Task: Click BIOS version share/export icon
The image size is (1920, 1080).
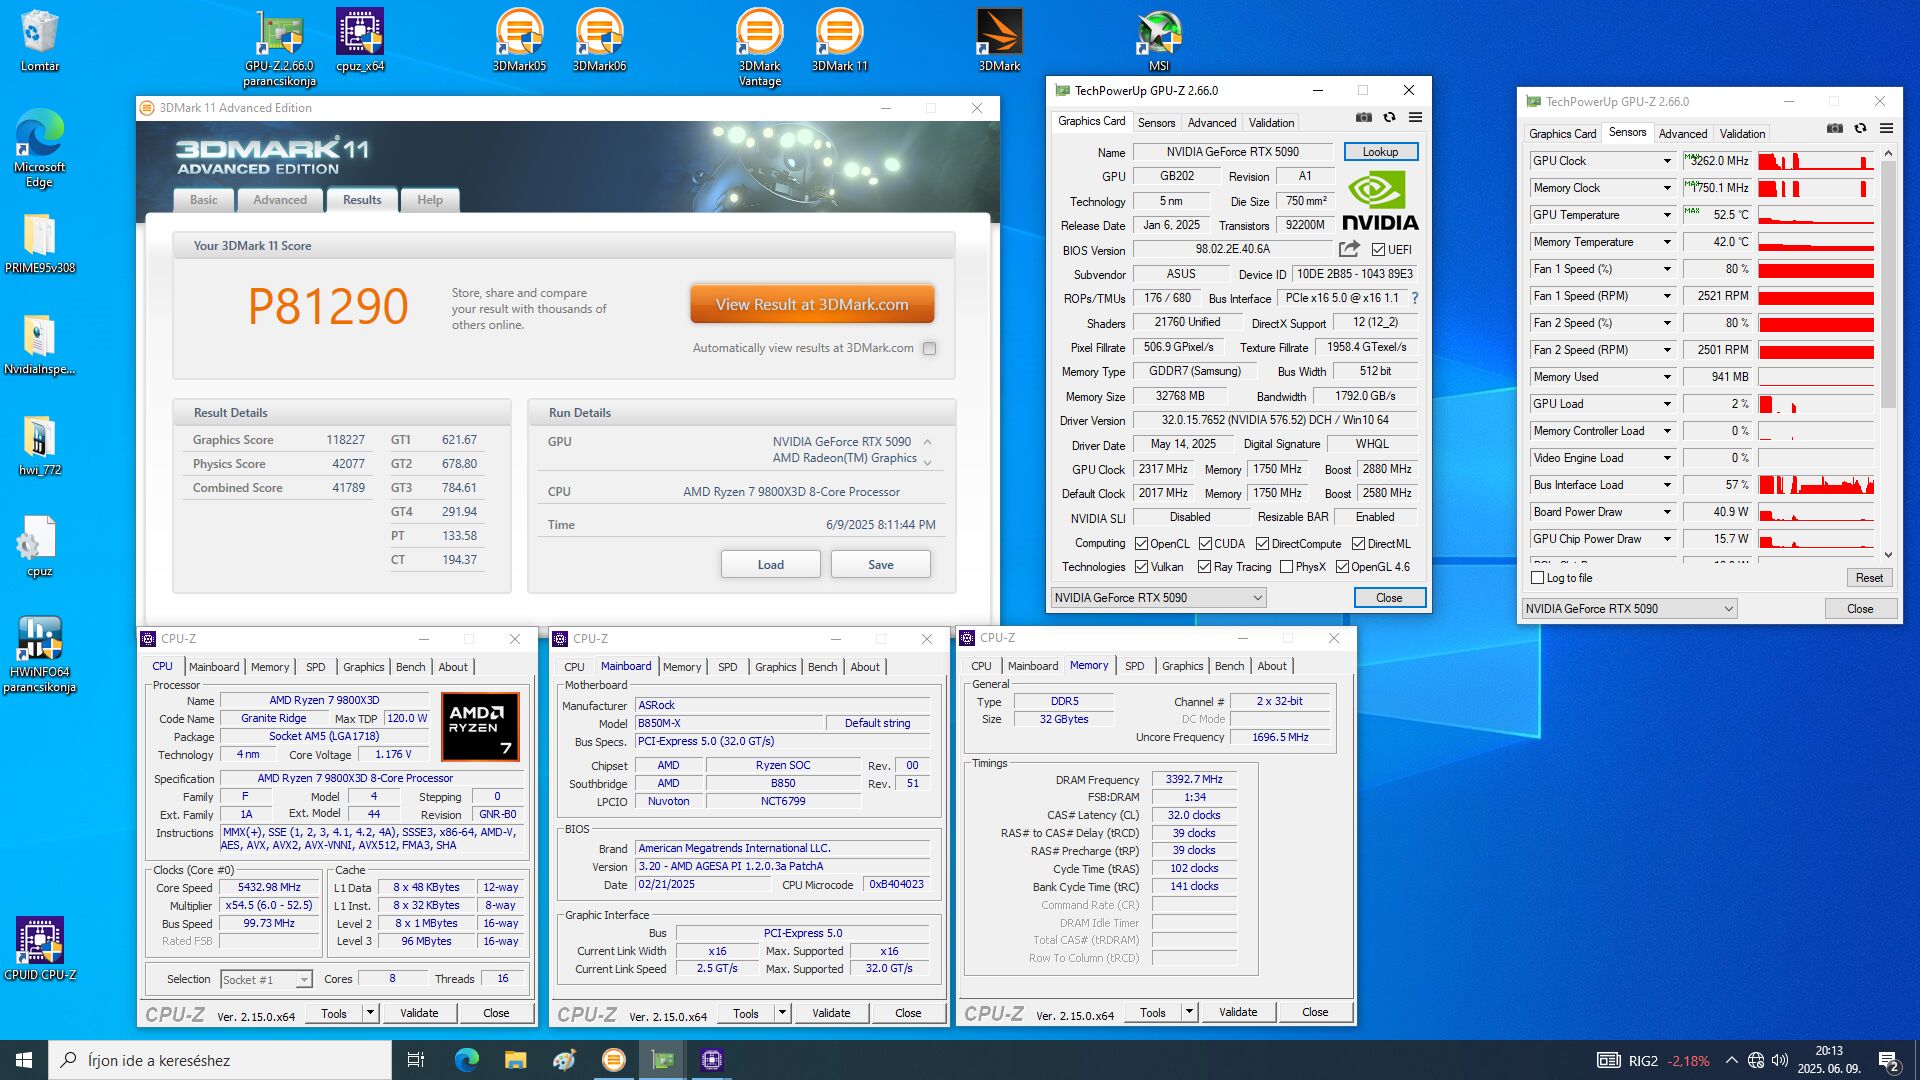Action: [x=1349, y=249]
